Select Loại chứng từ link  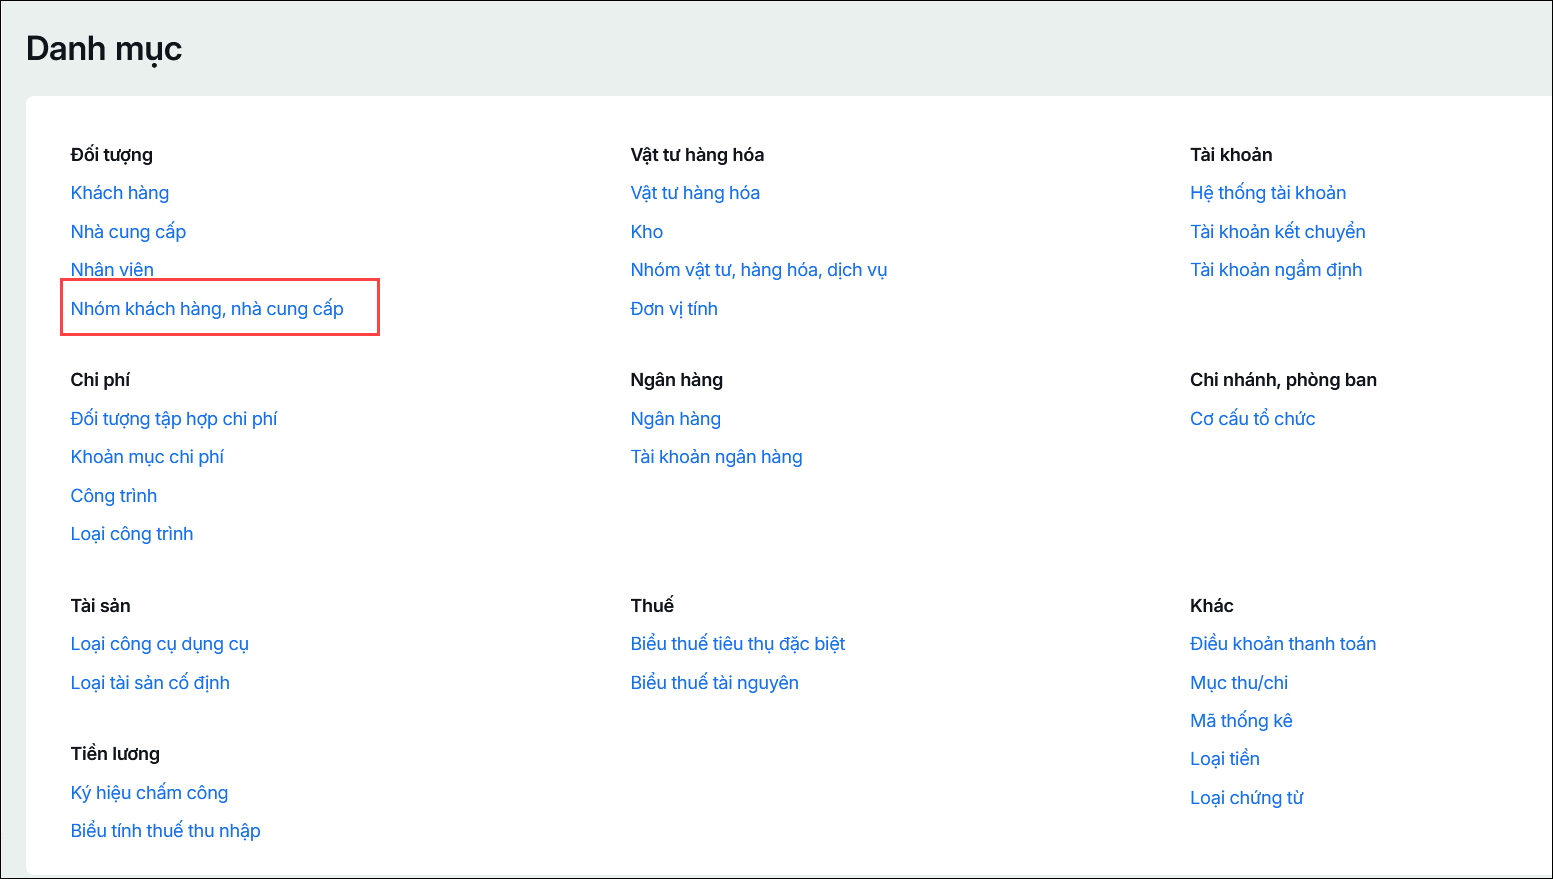click(x=1247, y=798)
